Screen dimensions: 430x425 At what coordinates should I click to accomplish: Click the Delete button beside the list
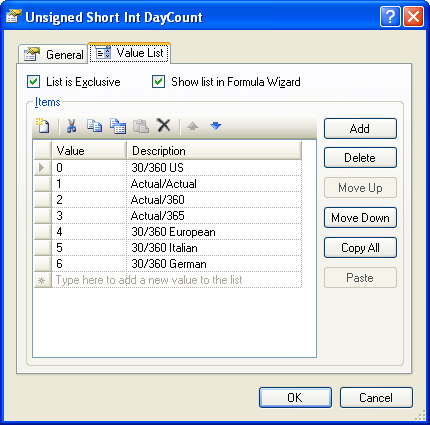360,158
